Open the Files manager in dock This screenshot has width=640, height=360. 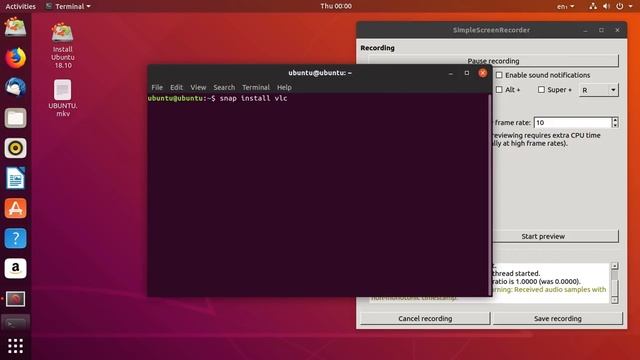click(x=16, y=118)
